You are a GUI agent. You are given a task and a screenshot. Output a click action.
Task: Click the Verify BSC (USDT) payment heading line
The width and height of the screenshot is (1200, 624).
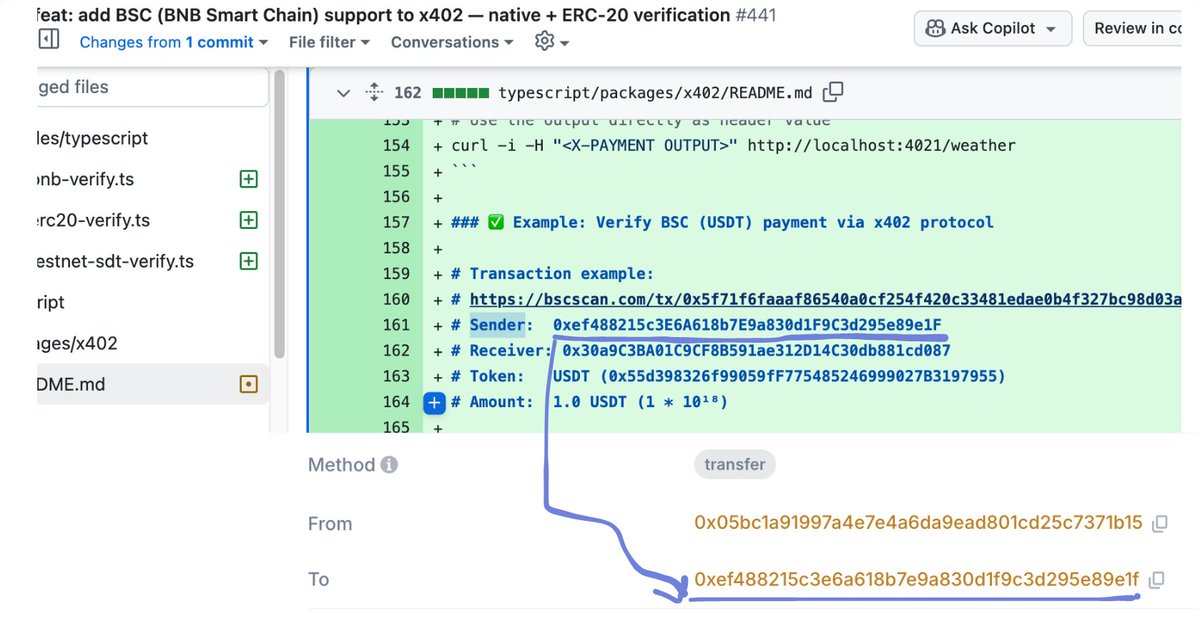pos(722,222)
